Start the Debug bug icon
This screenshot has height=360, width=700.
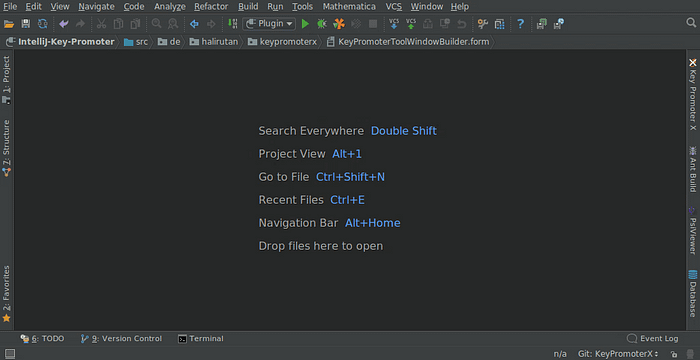point(321,24)
